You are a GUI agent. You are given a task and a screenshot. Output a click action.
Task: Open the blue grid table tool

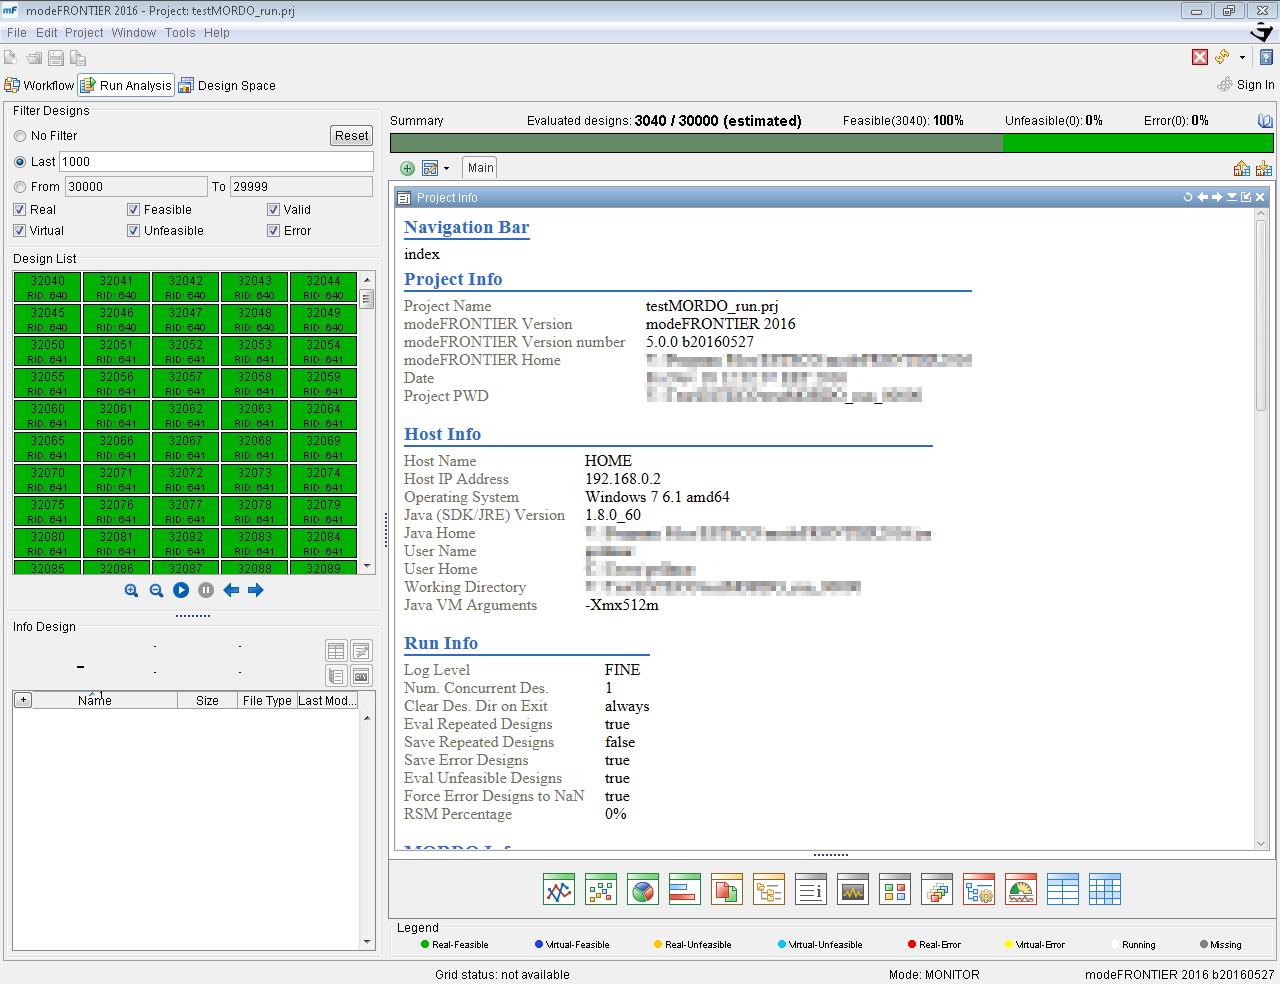(x=1105, y=889)
